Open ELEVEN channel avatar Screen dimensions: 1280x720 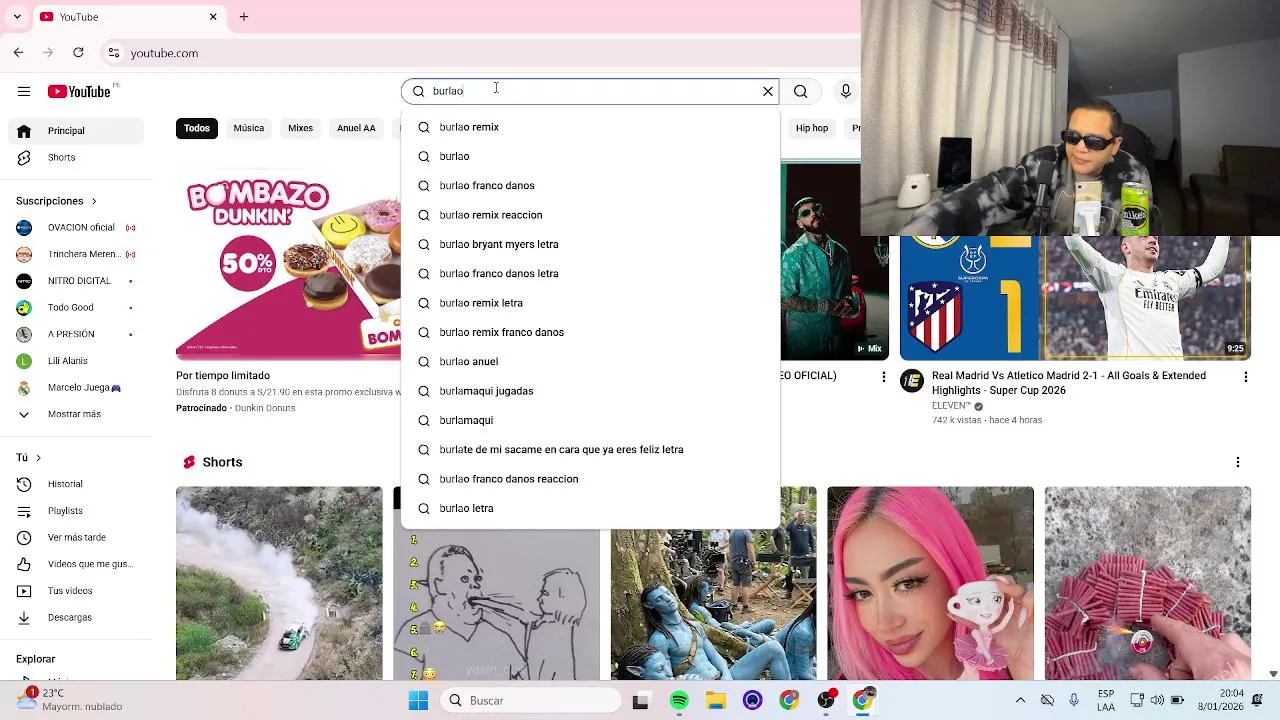tap(912, 381)
